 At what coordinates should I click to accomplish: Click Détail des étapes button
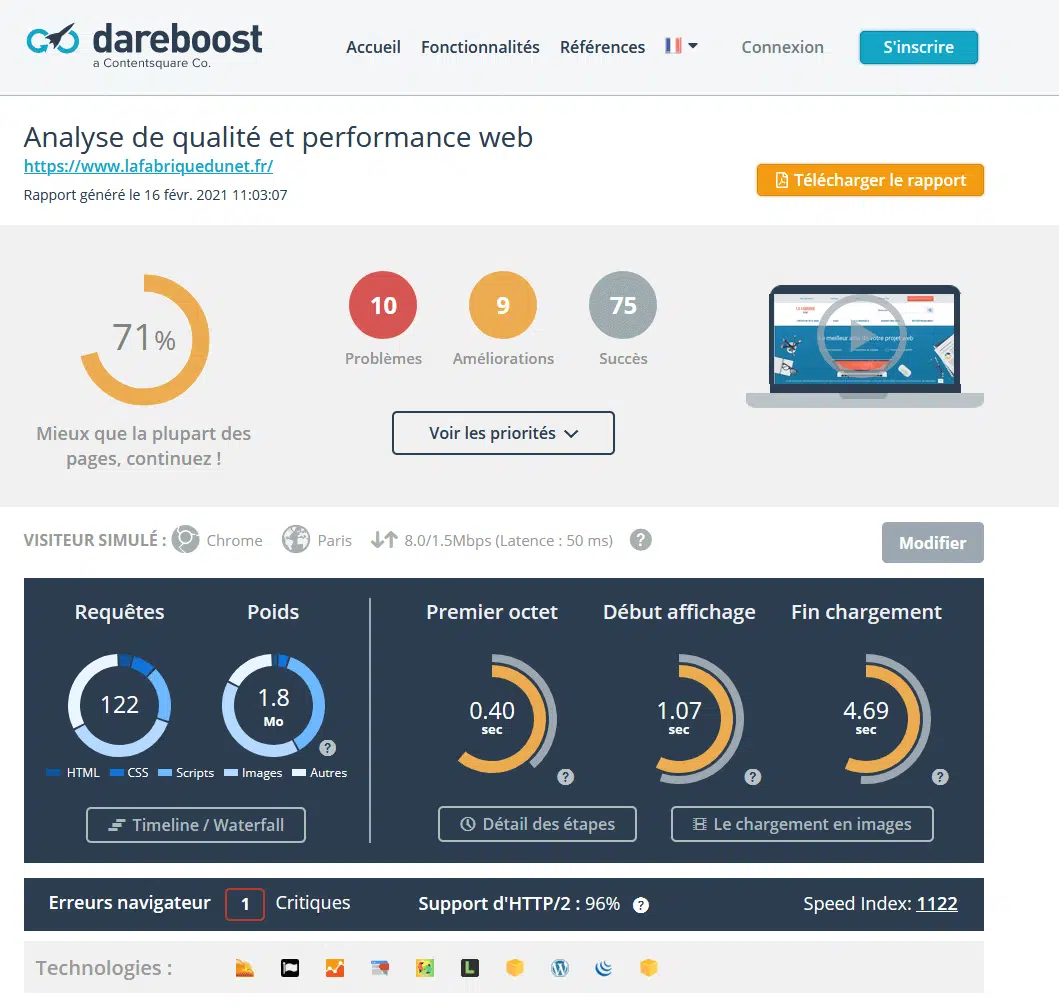[x=538, y=824]
